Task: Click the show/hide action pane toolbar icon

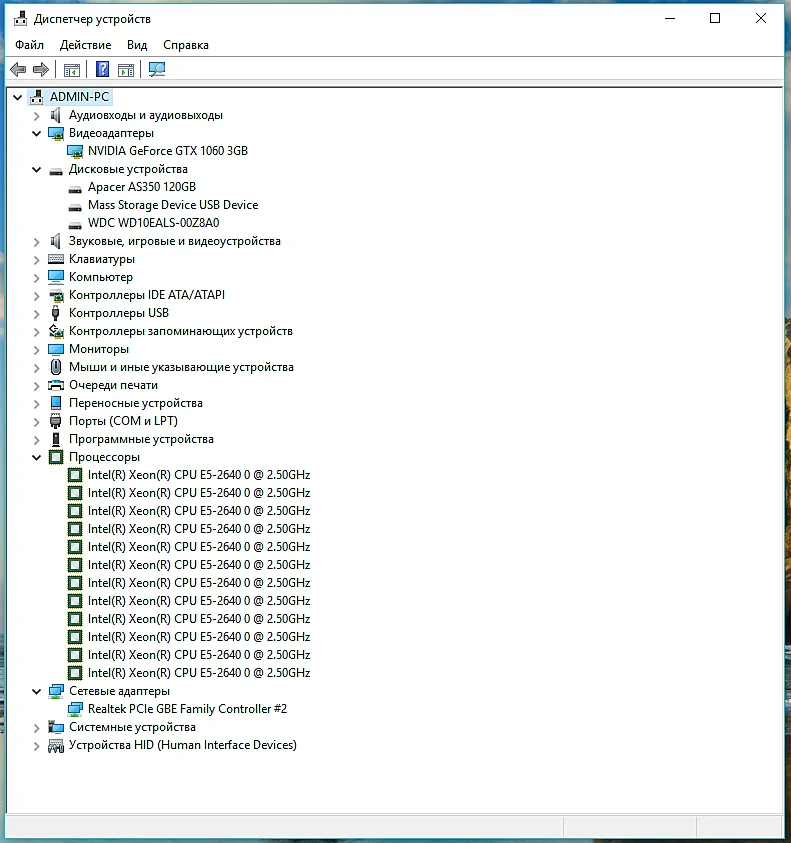Action: [126, 70]
